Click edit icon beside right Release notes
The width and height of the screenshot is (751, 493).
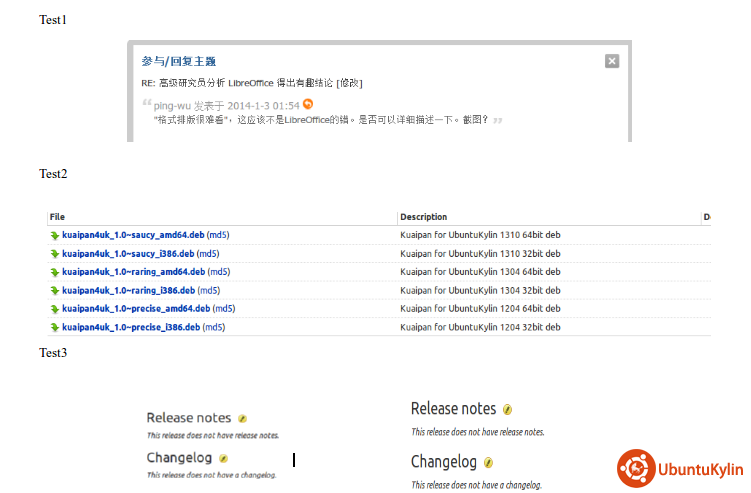click(507, 409)
